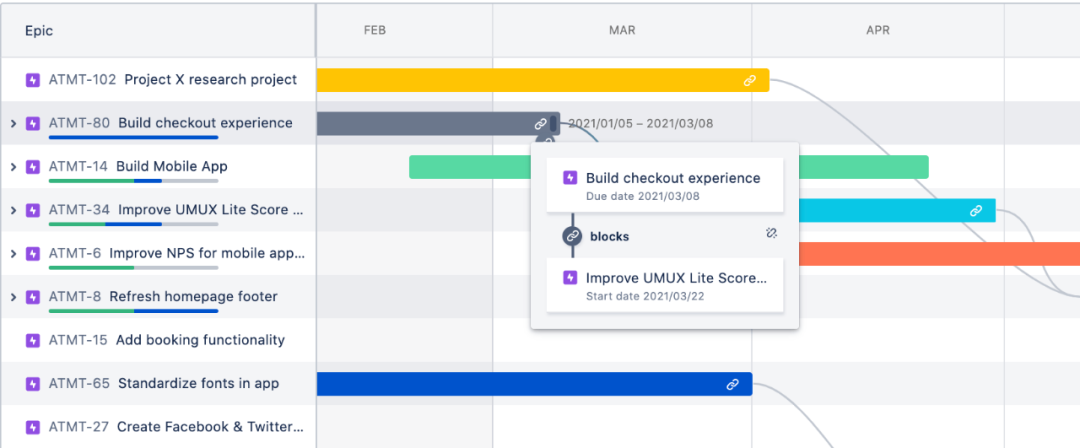1080x448 pixels.
Task: Click the unlink icon beside blocks
Action: pos(771,234)
